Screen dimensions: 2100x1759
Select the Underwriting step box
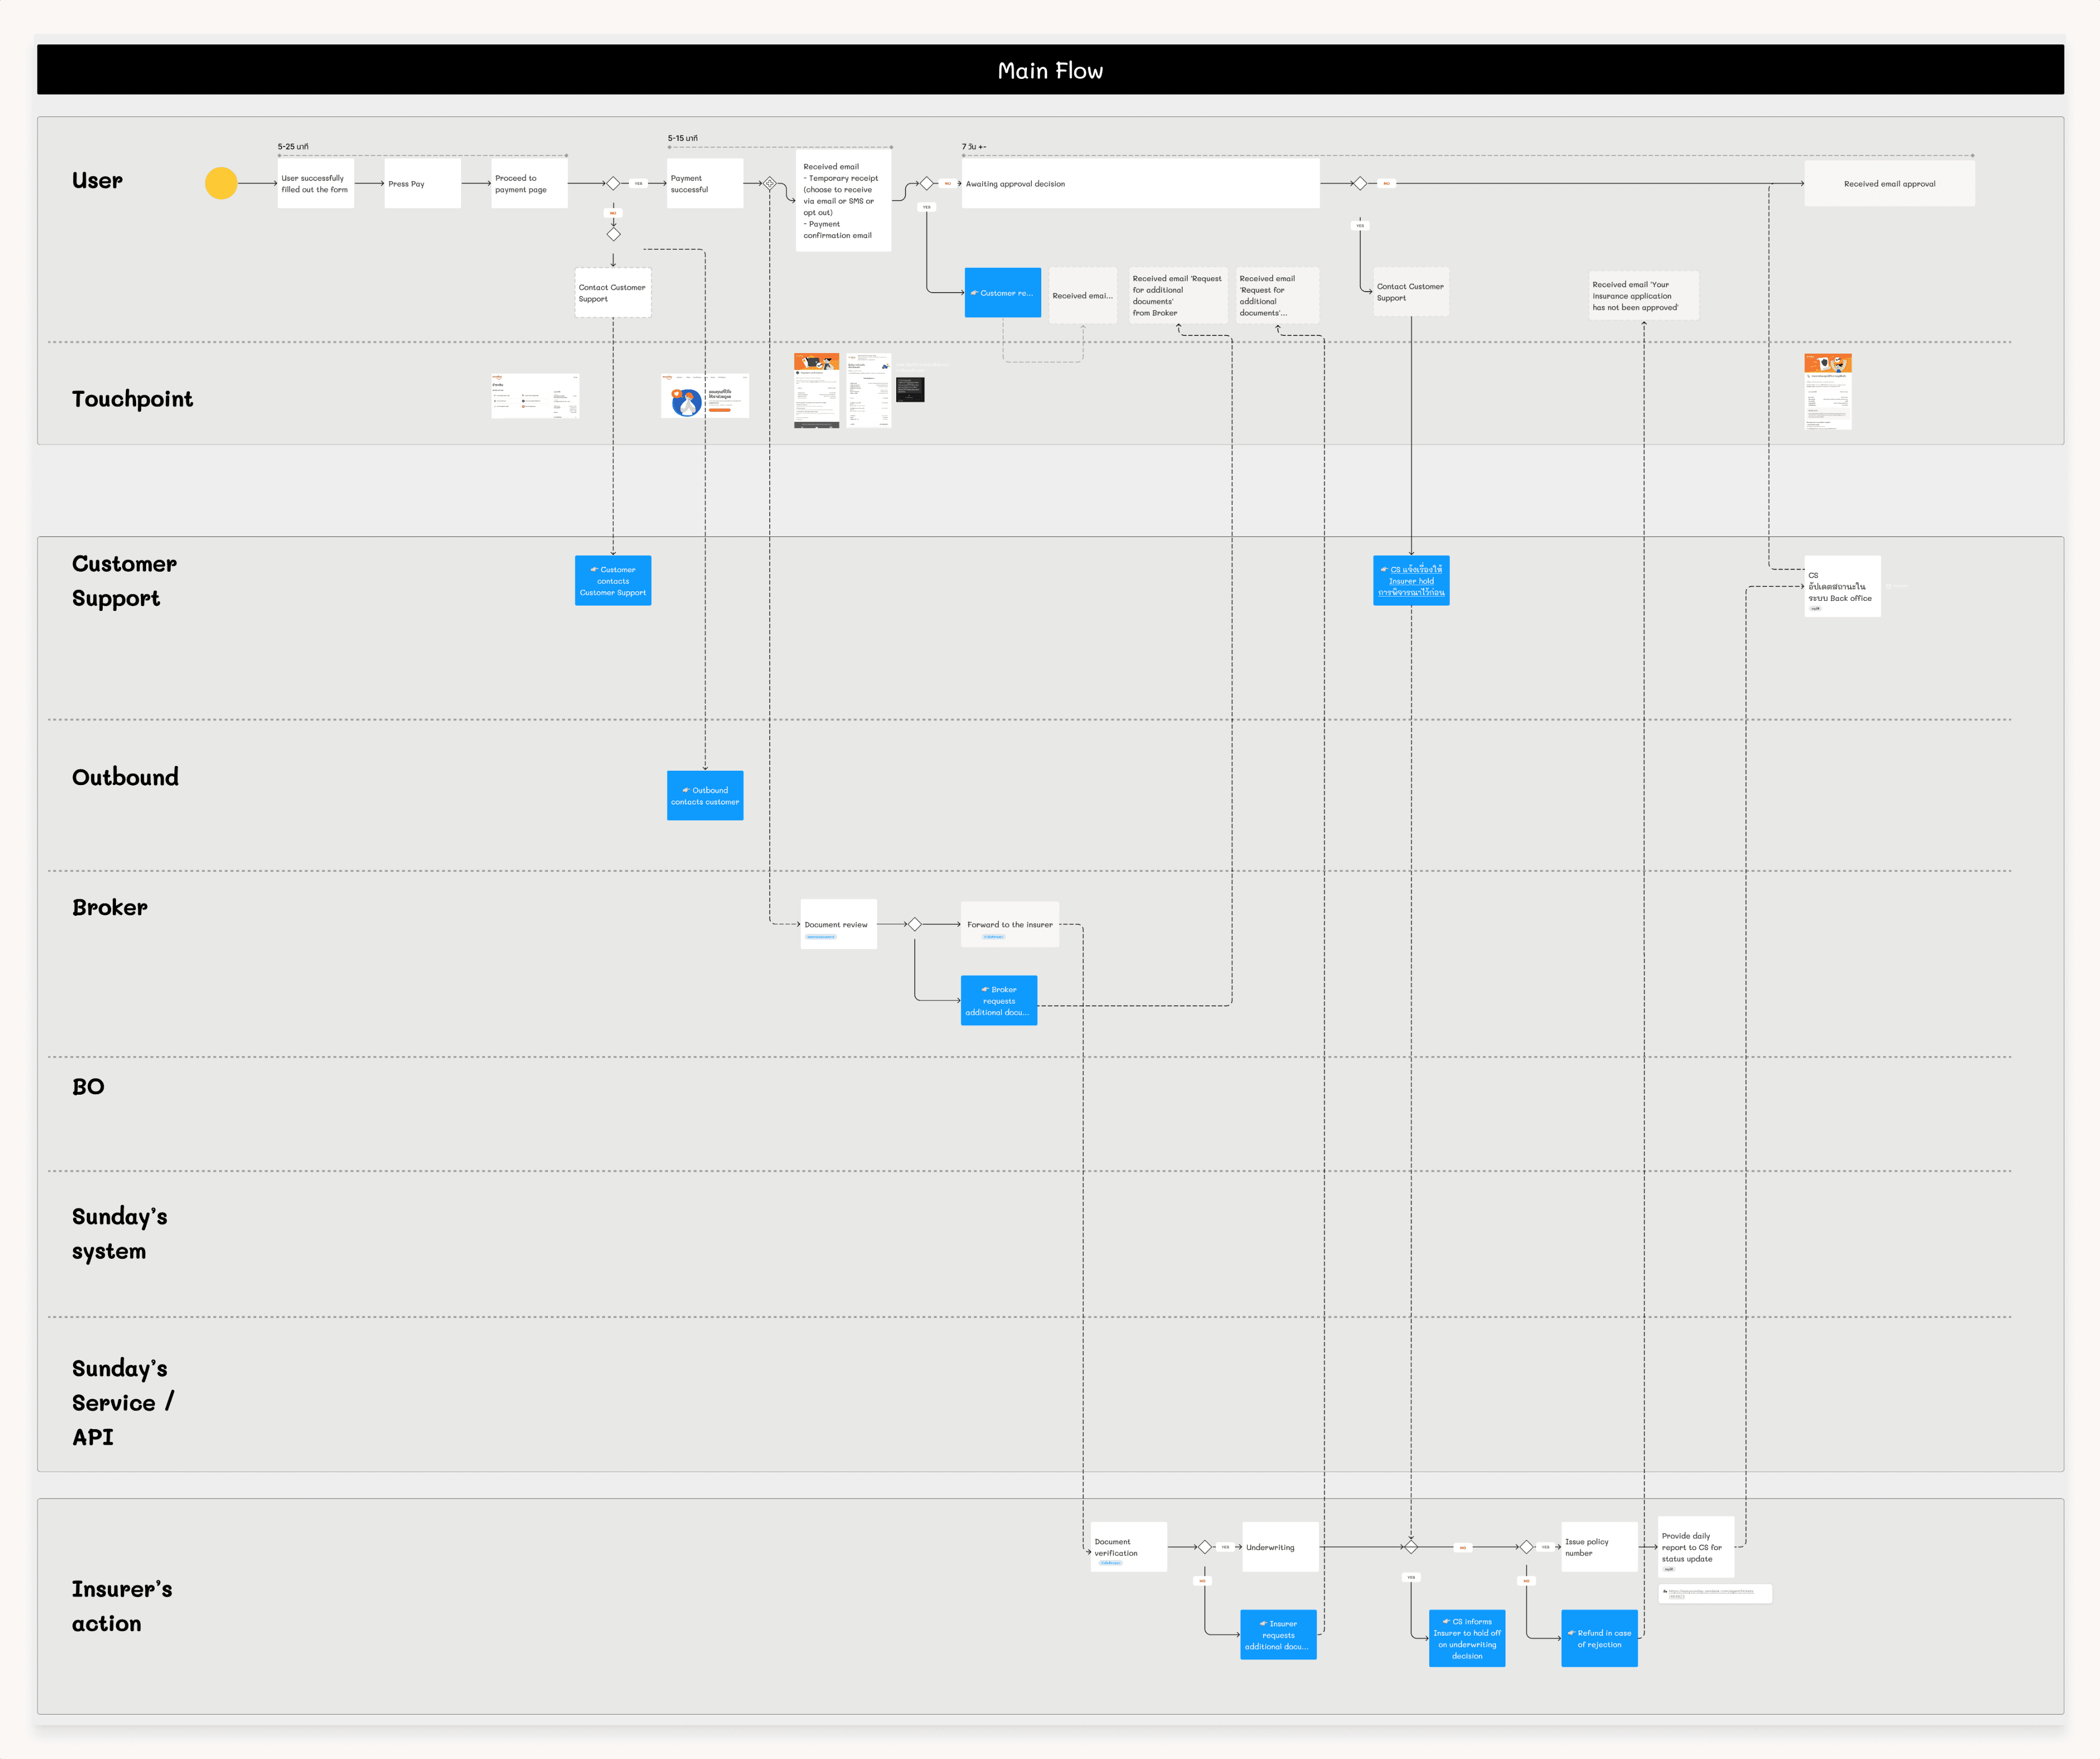click(1280, 1547)
